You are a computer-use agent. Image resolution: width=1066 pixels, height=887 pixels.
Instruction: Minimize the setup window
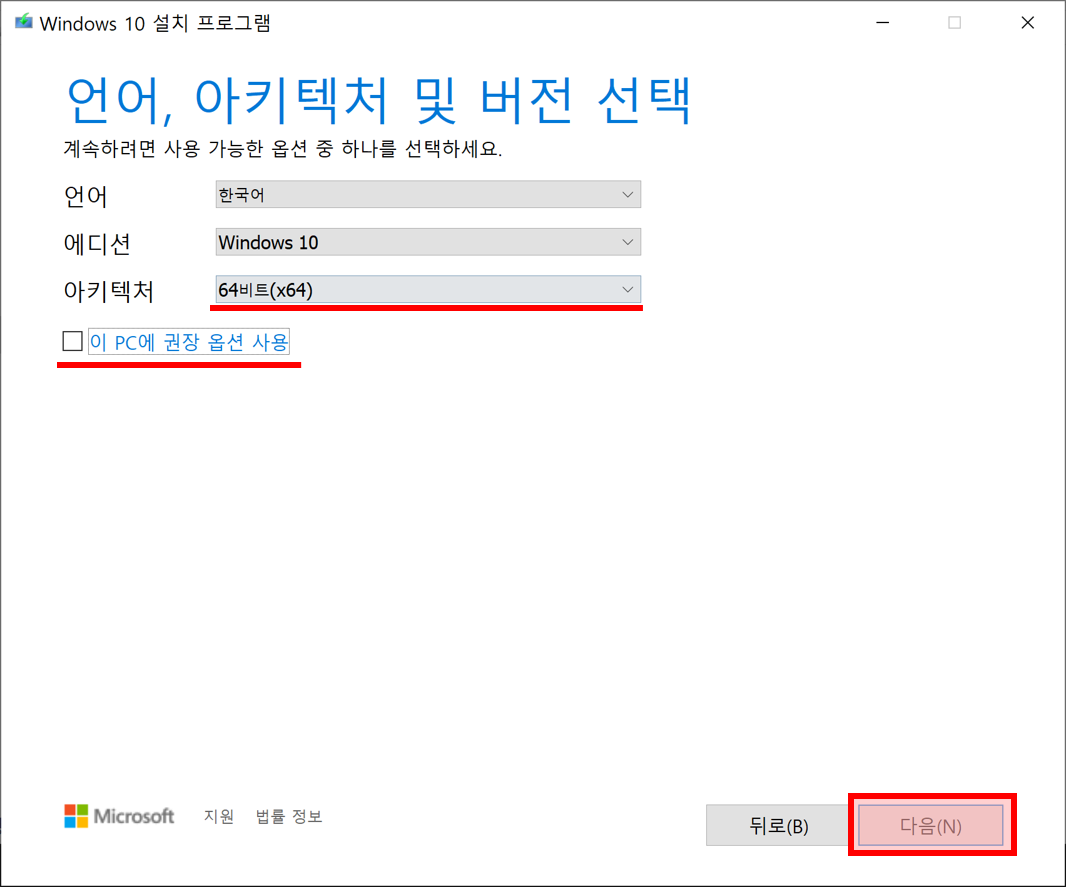pyautogui.click(x=882, y=23)
